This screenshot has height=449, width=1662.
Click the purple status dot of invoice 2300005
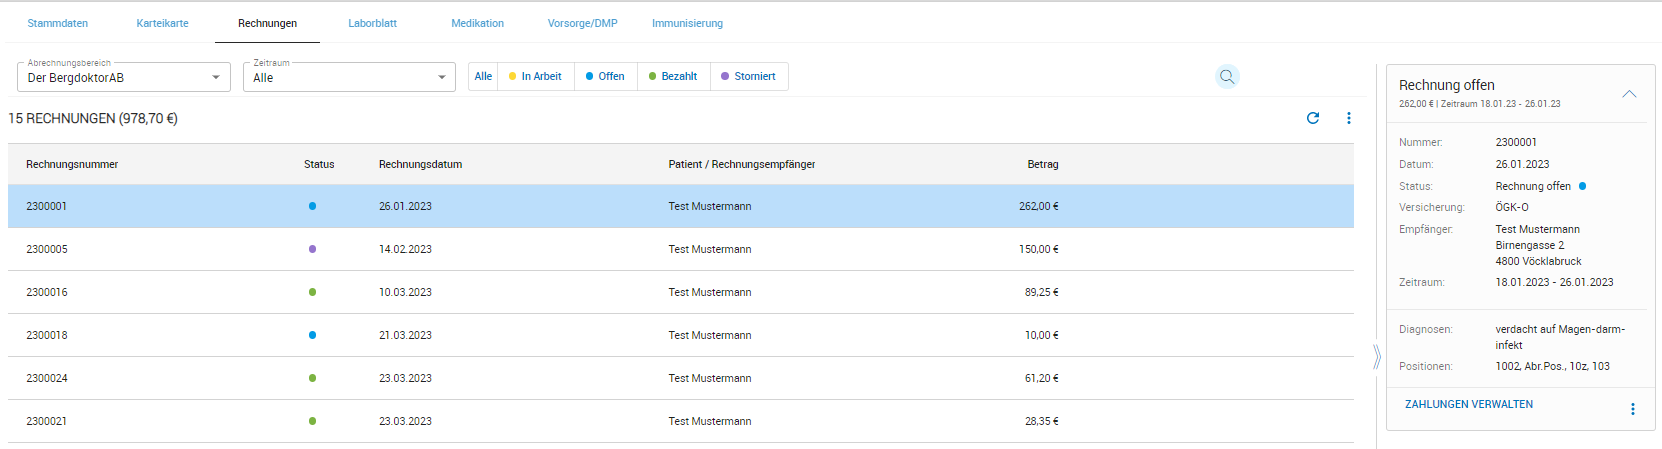click(312, 249)
